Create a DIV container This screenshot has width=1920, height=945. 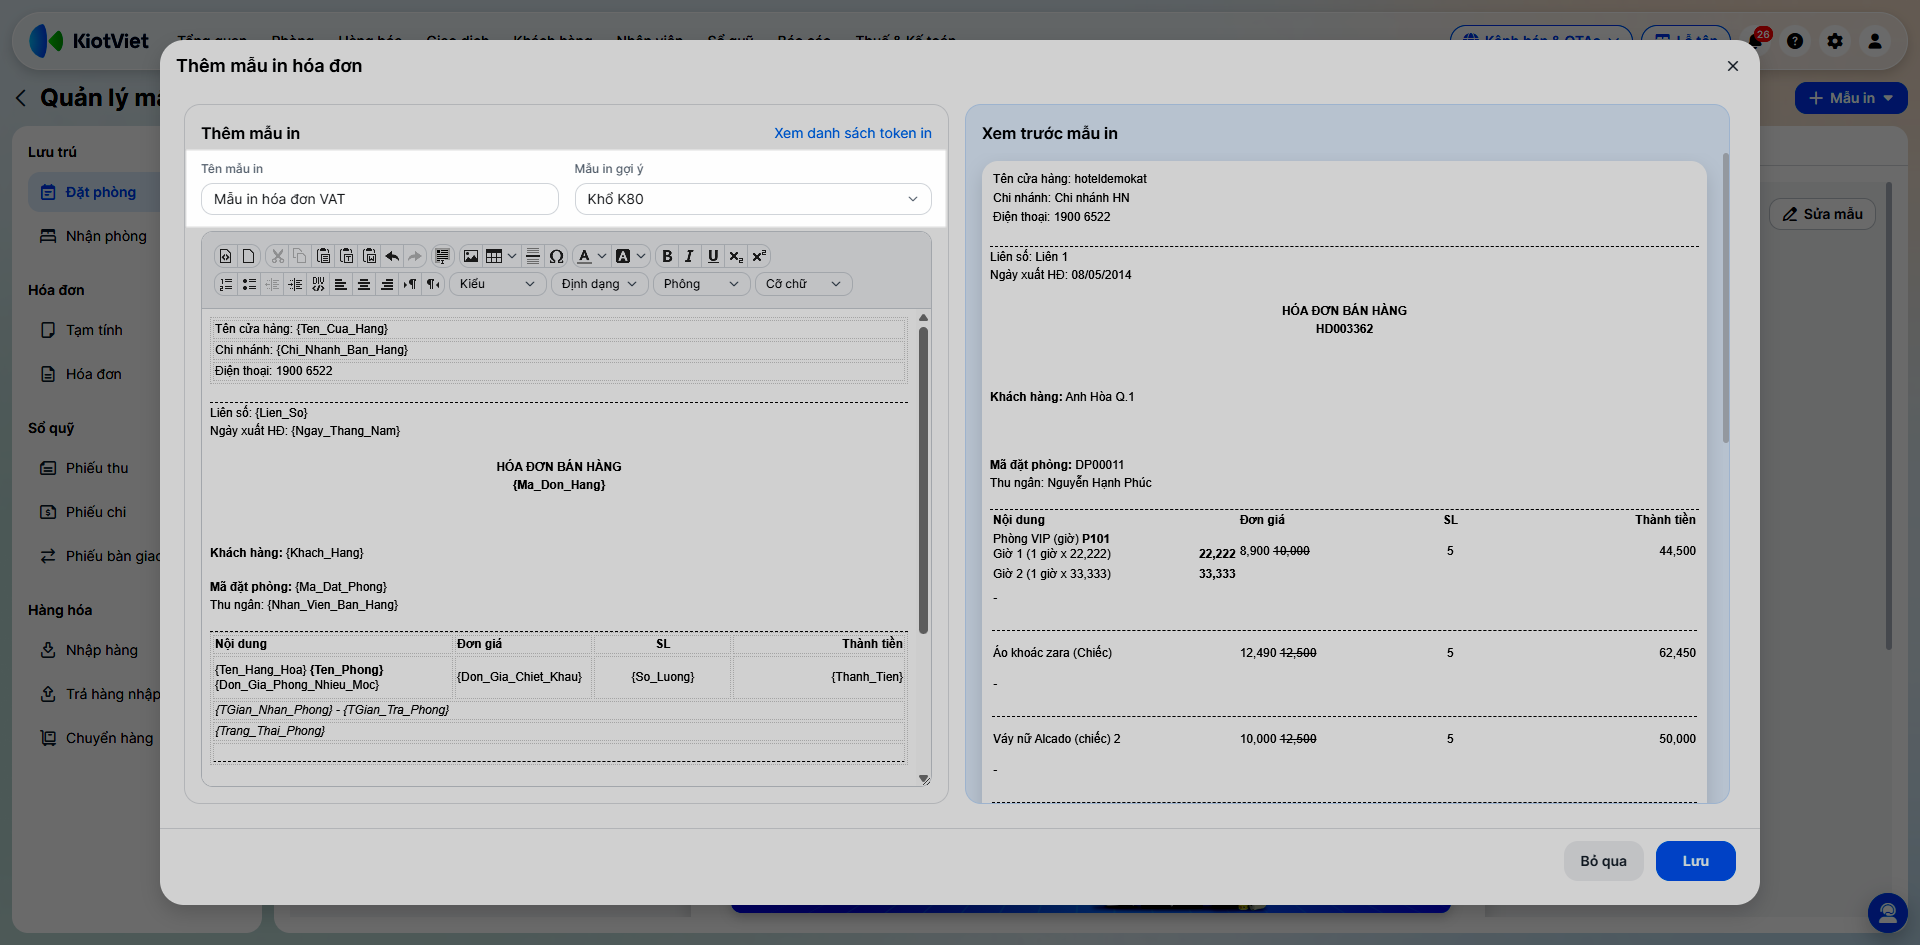(318, 284)
